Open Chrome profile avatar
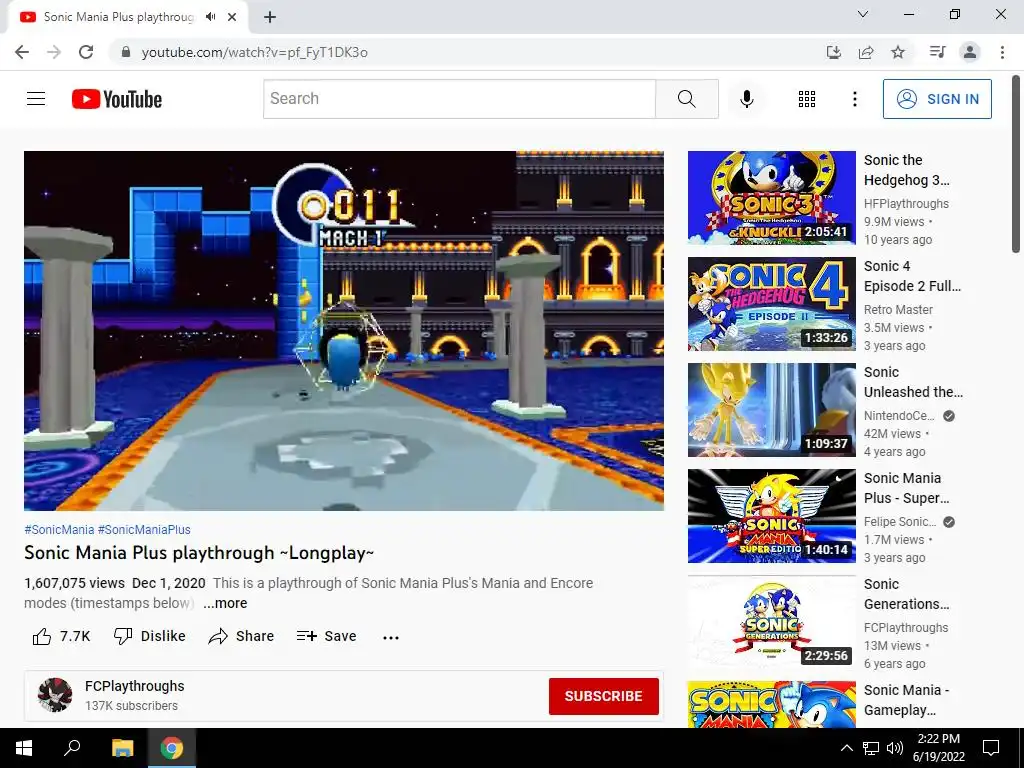 (x=970, y=52)
